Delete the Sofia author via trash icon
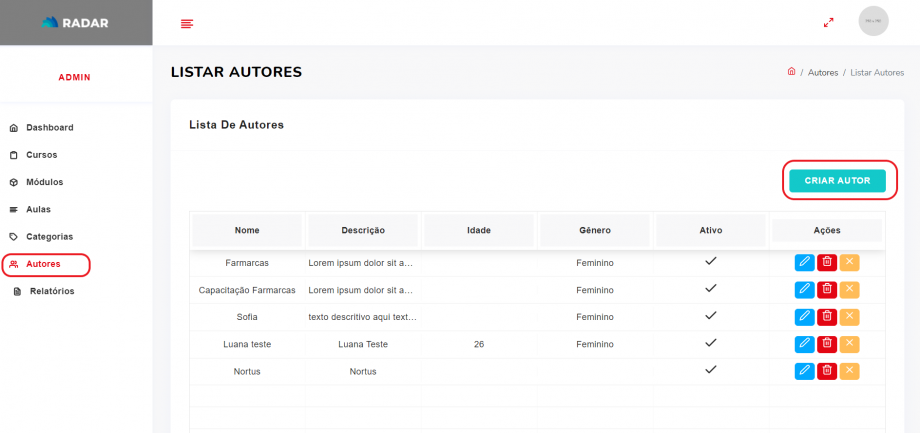Screen dimensions: 920x433 click(x=827, y=317)
